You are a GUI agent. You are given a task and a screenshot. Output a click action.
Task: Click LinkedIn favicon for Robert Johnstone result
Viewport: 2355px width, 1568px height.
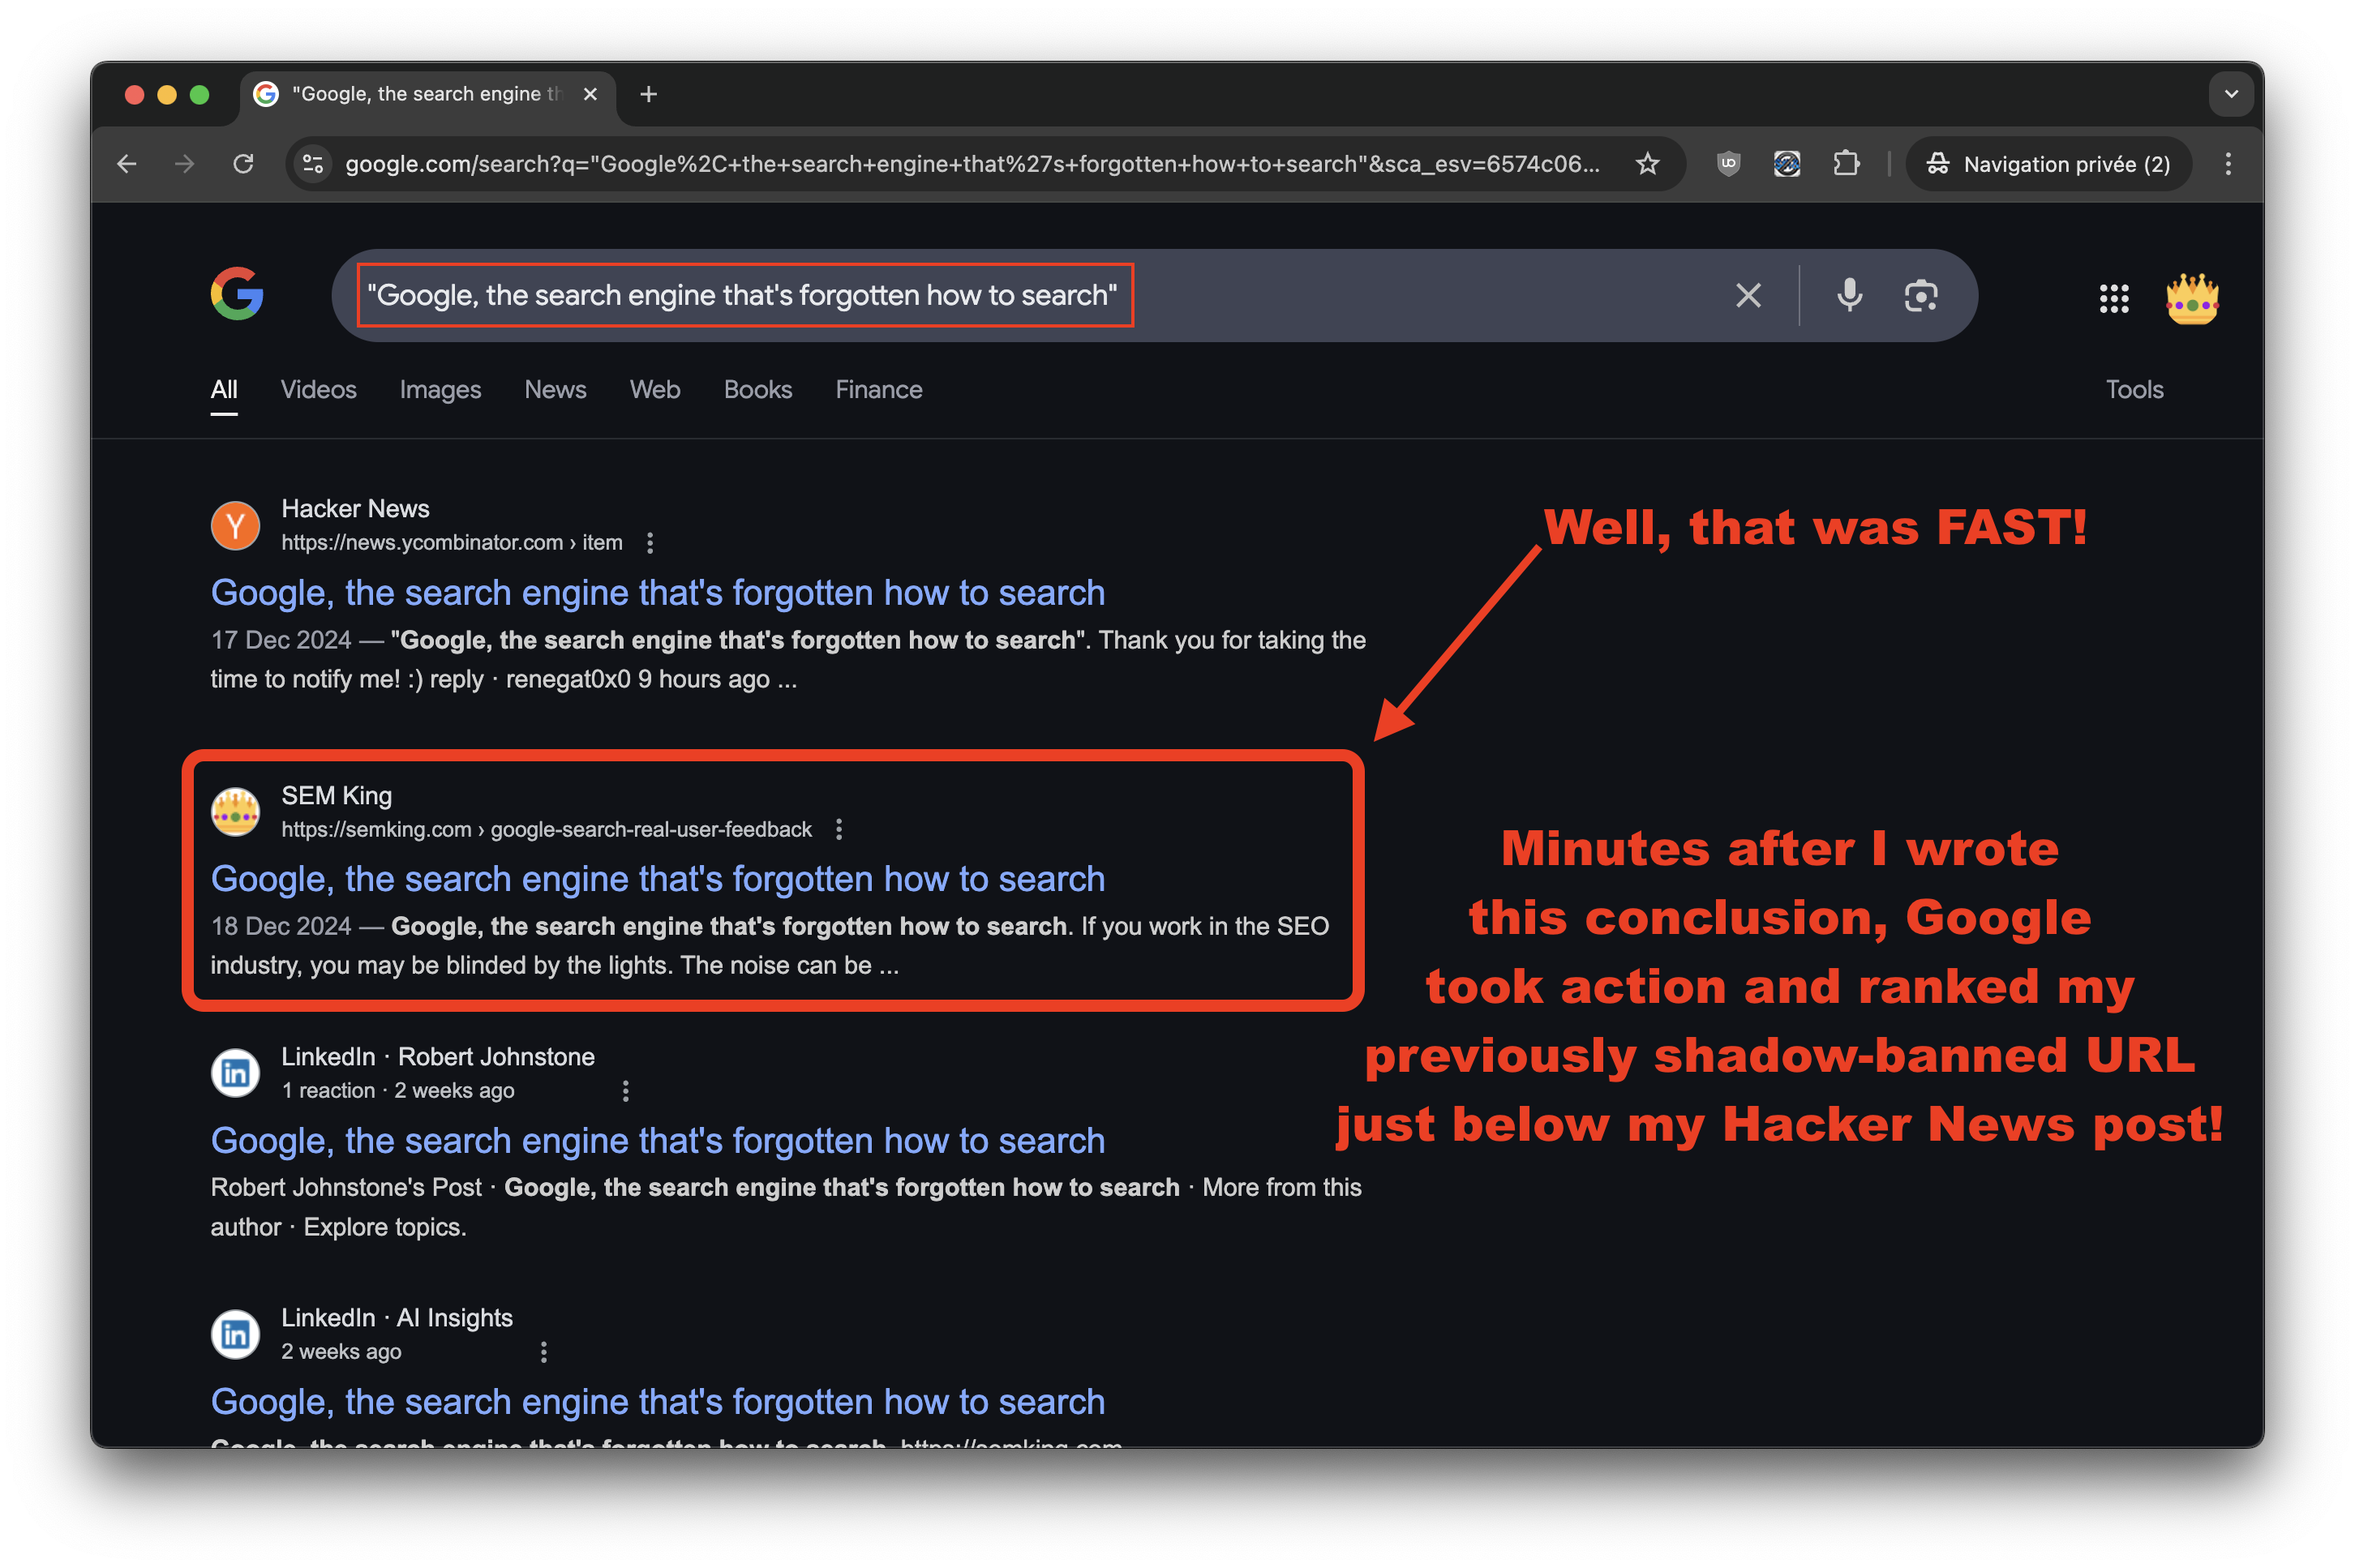click(x=235, y=1073)
